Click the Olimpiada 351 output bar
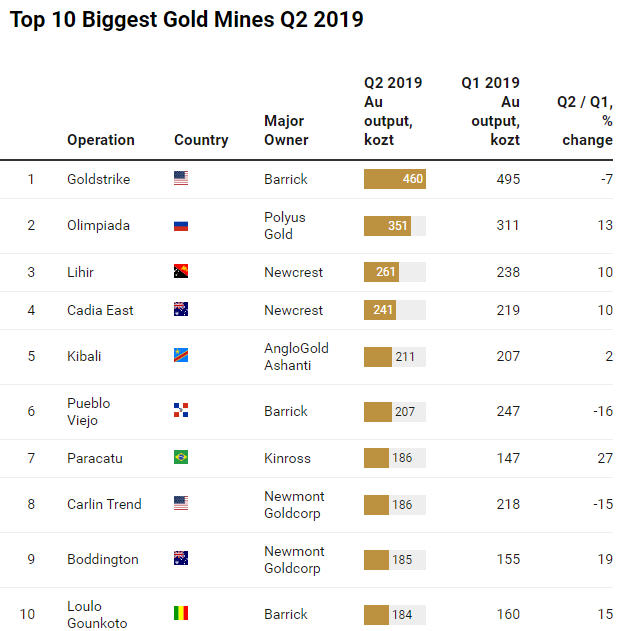 (x=388, y=226)
